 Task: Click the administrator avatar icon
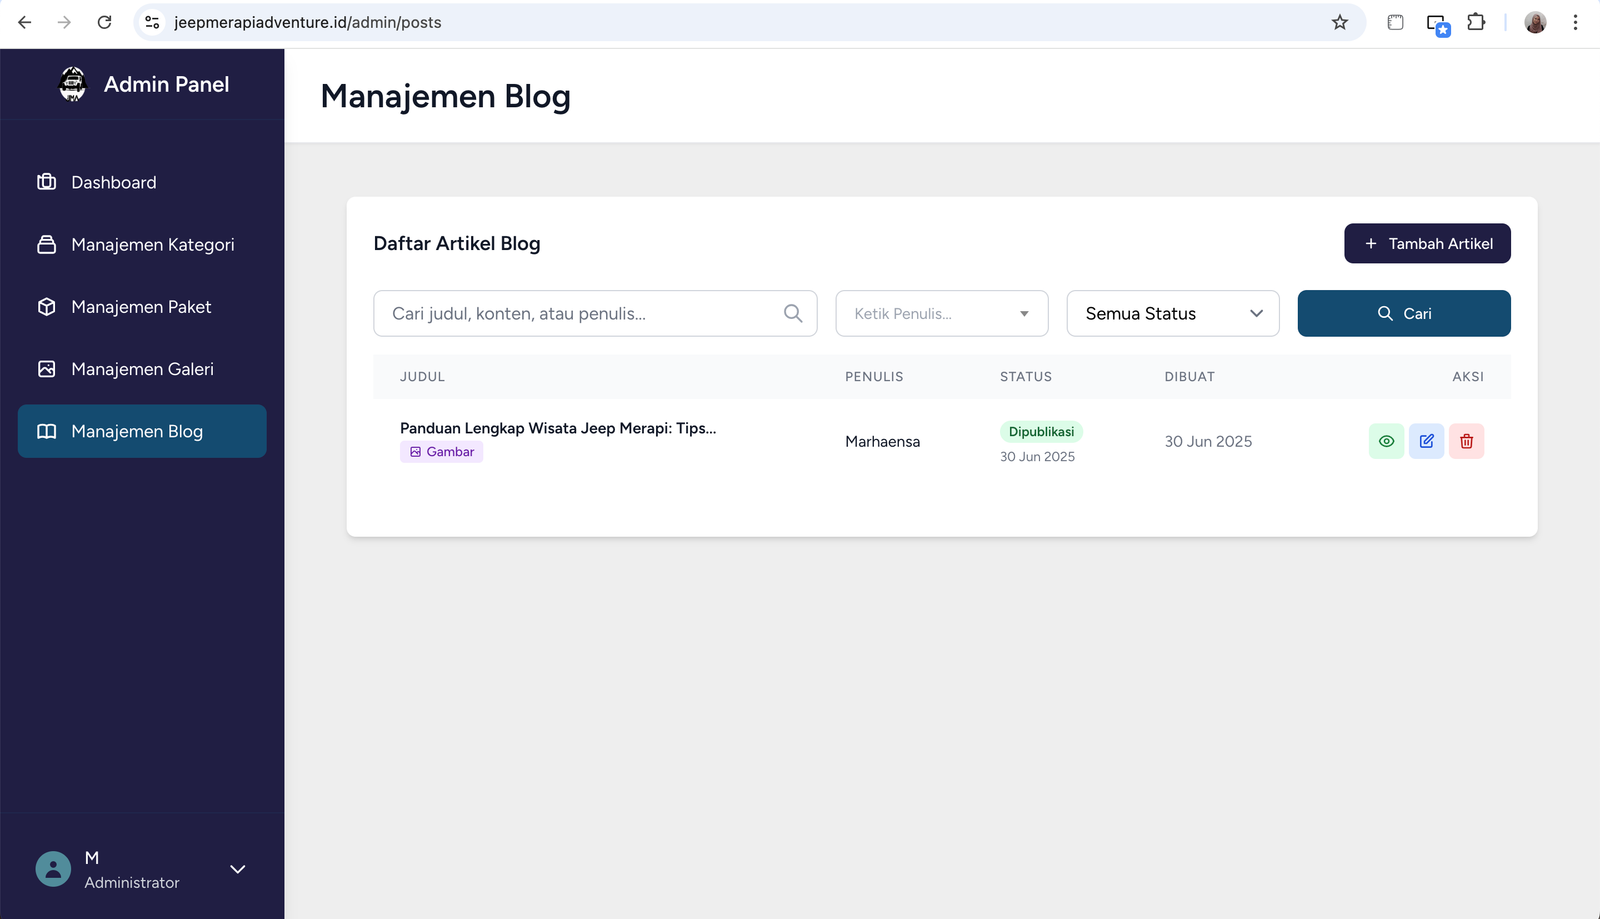pos(53,869)
